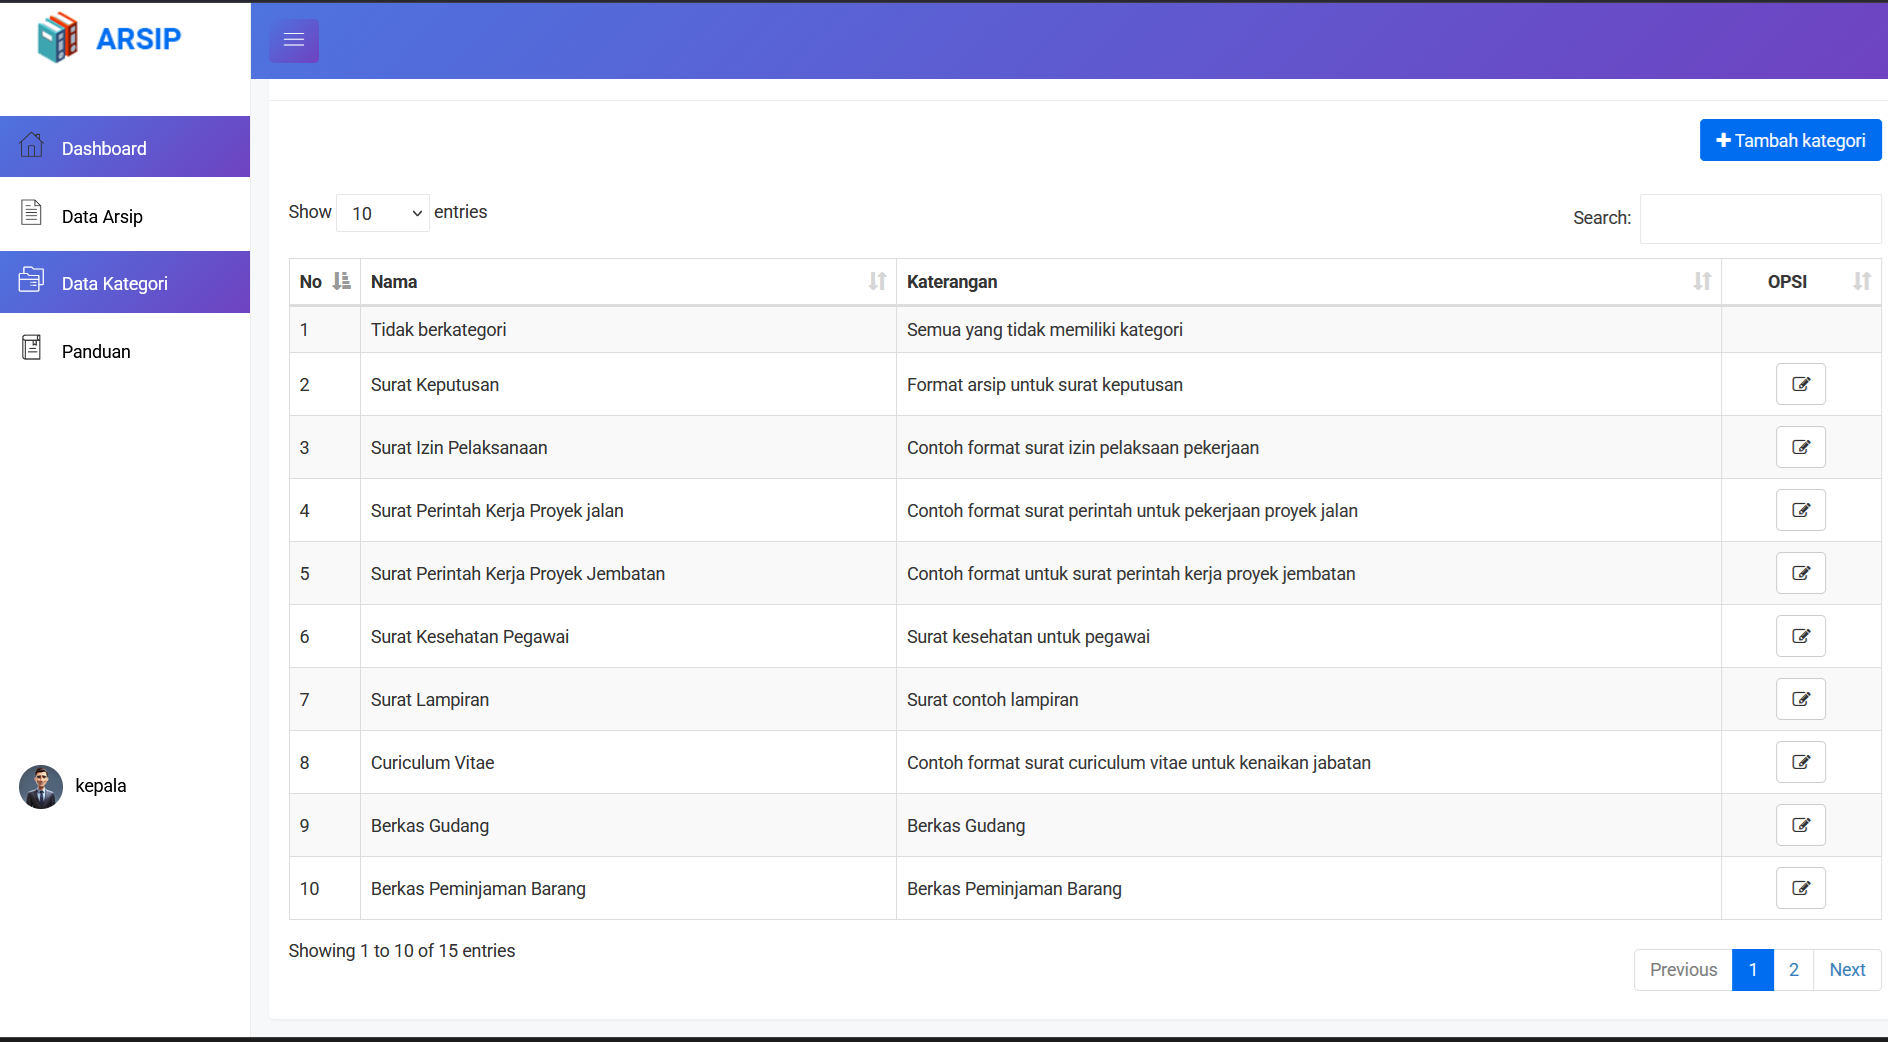This screenshot has height=1042, width=1888.
Task: Select the 'Semua yang tidak memiliki kategori' text
Action: 1044,330
